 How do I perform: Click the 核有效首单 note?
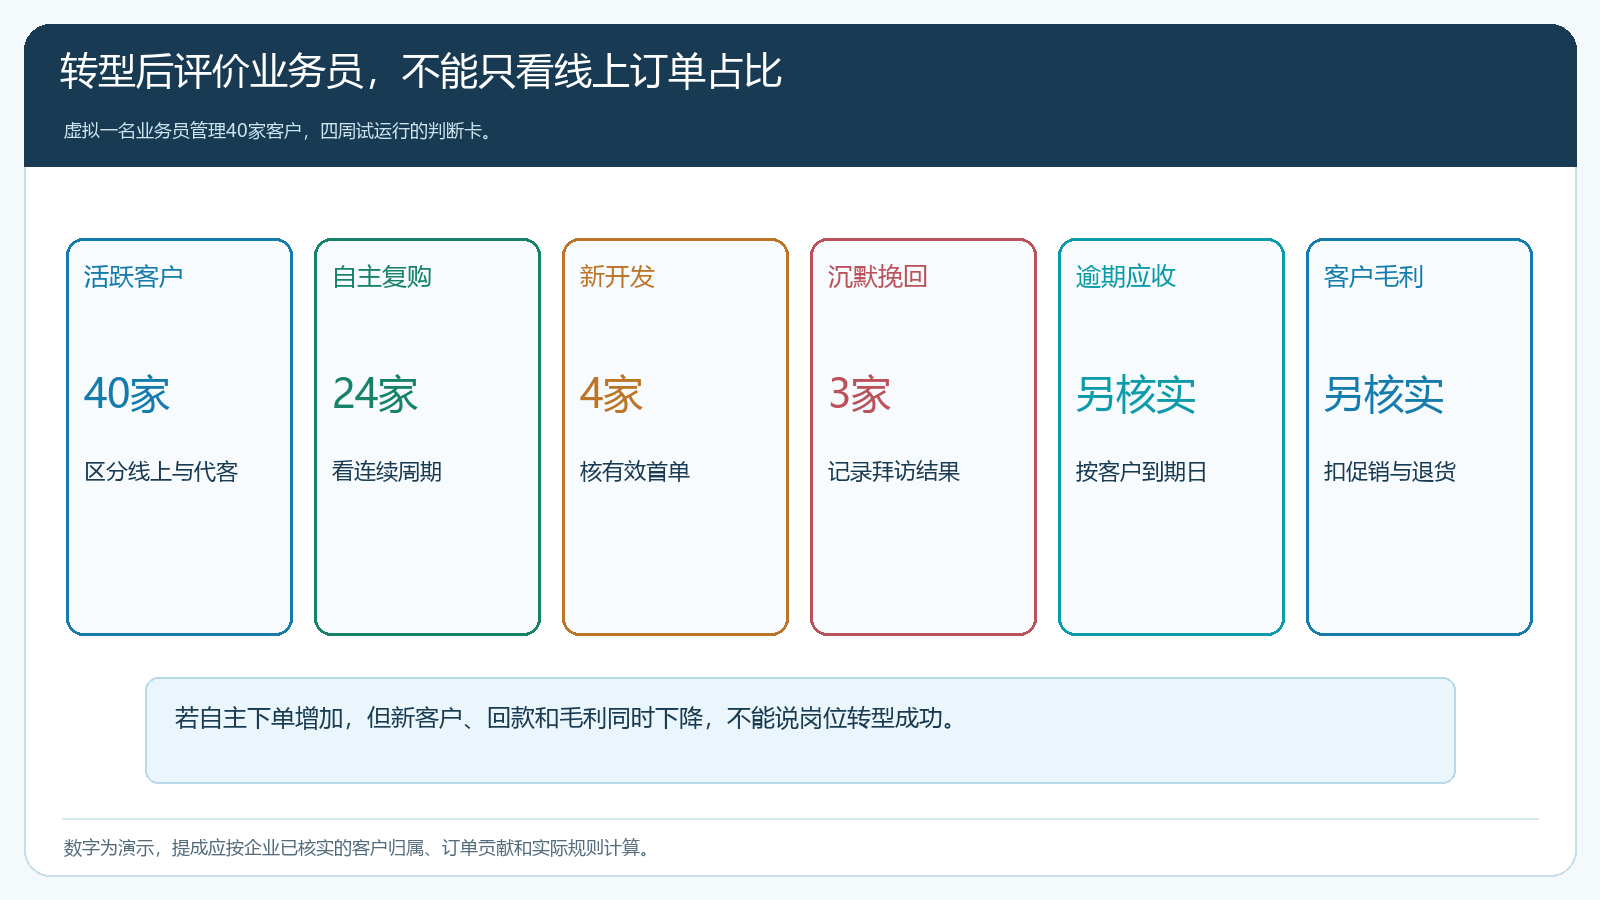(635, 472)
